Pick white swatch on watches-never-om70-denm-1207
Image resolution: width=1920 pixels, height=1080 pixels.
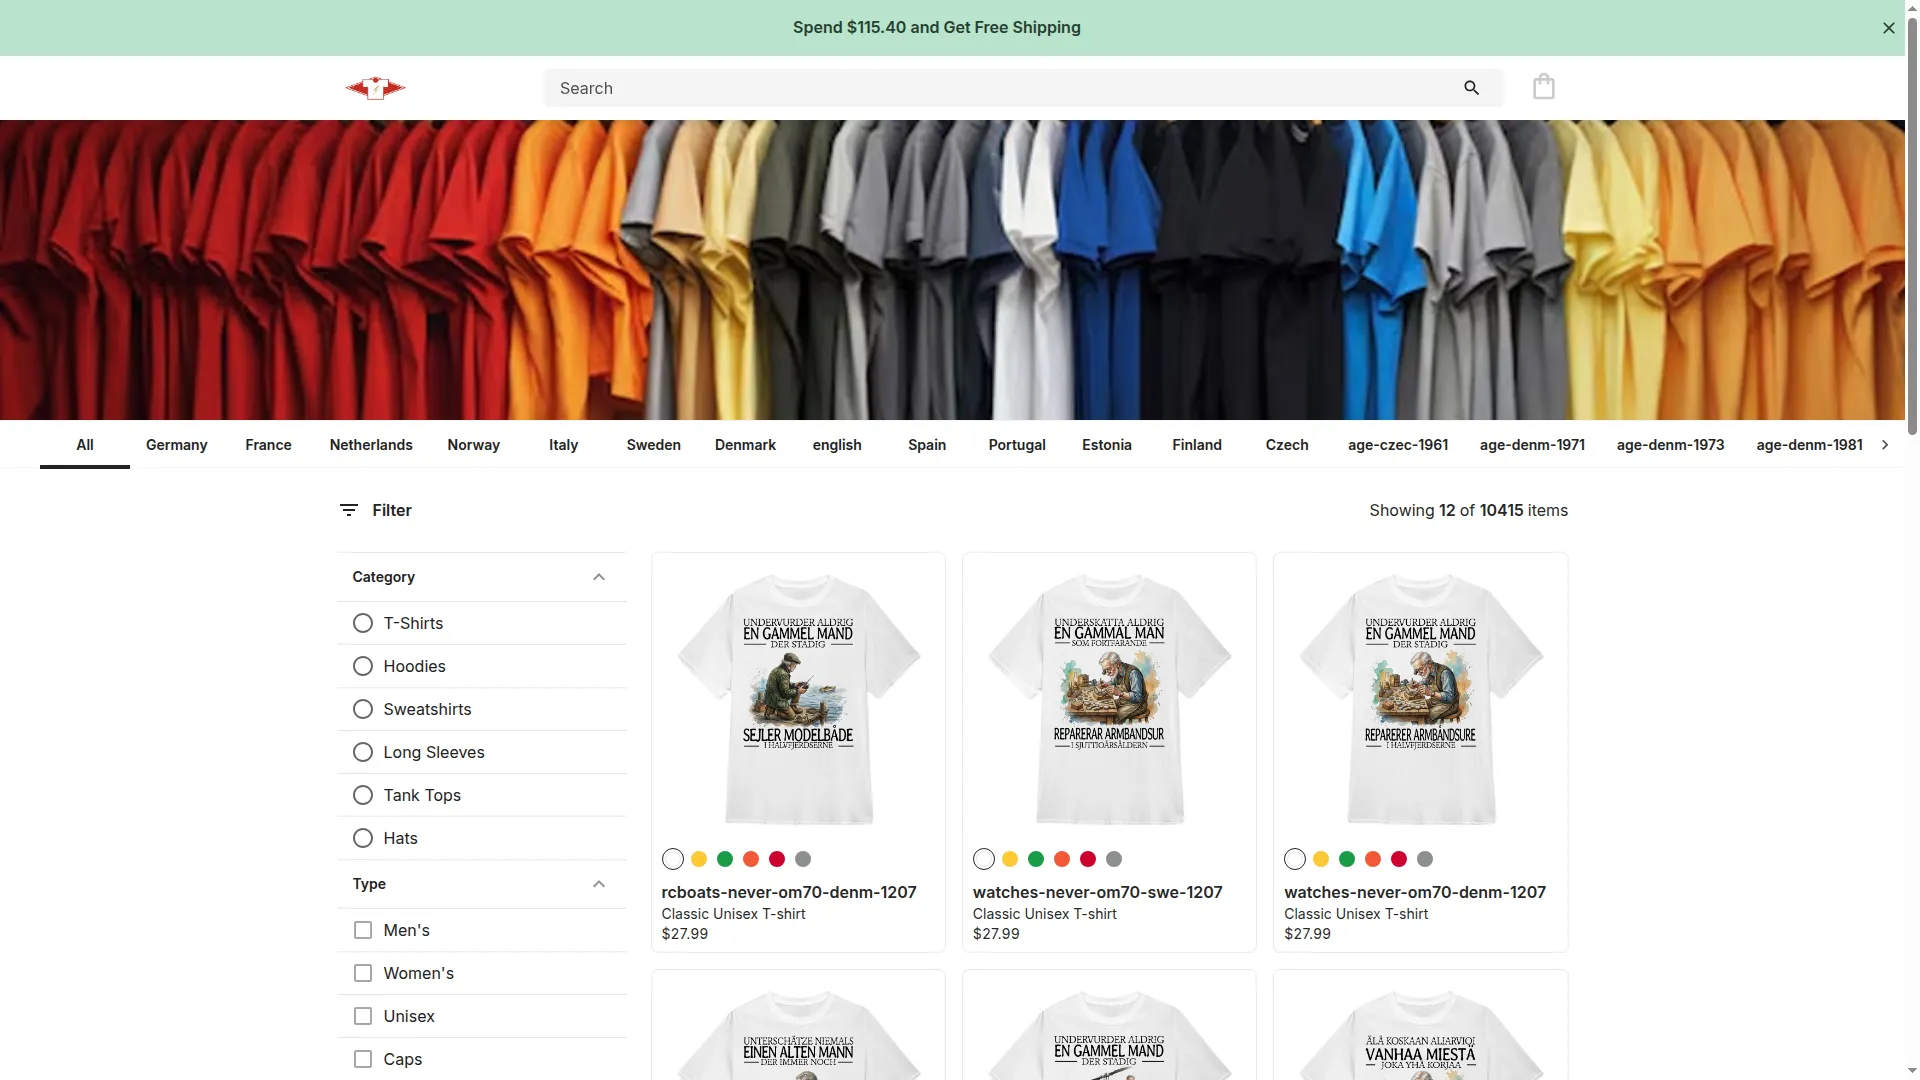pyautogui.click(x=1295, y=859)
